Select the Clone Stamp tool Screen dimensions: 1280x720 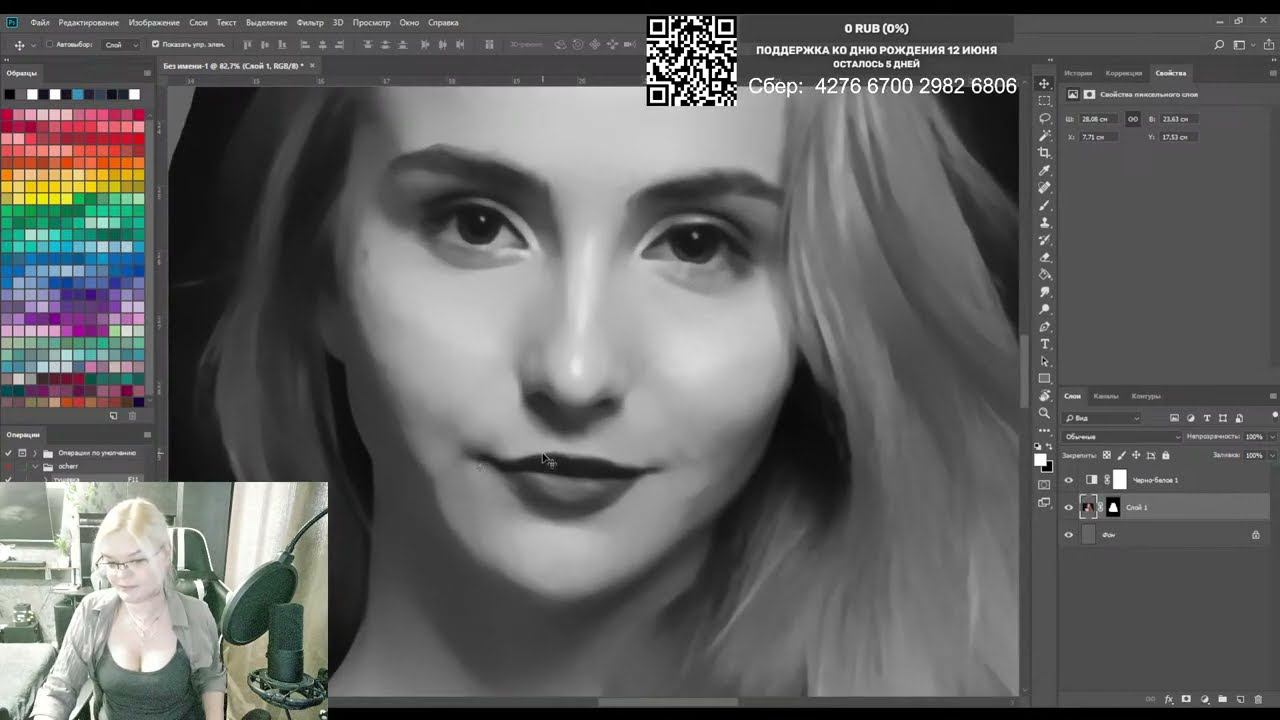(1045, 222)
